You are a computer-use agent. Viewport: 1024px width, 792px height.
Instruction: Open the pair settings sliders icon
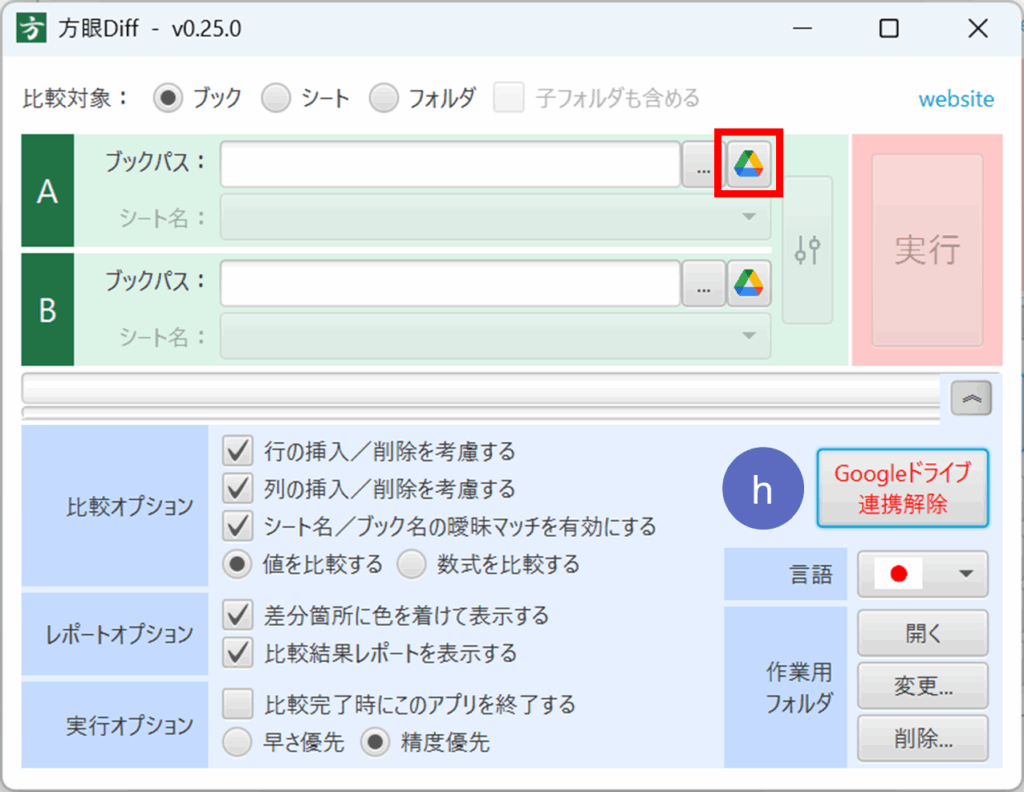pyautogui.click(x=807, y=250)
